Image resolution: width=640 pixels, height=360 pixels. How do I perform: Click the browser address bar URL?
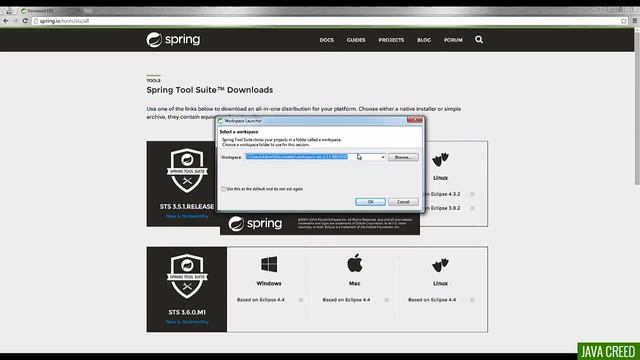[x=64, y=21]
